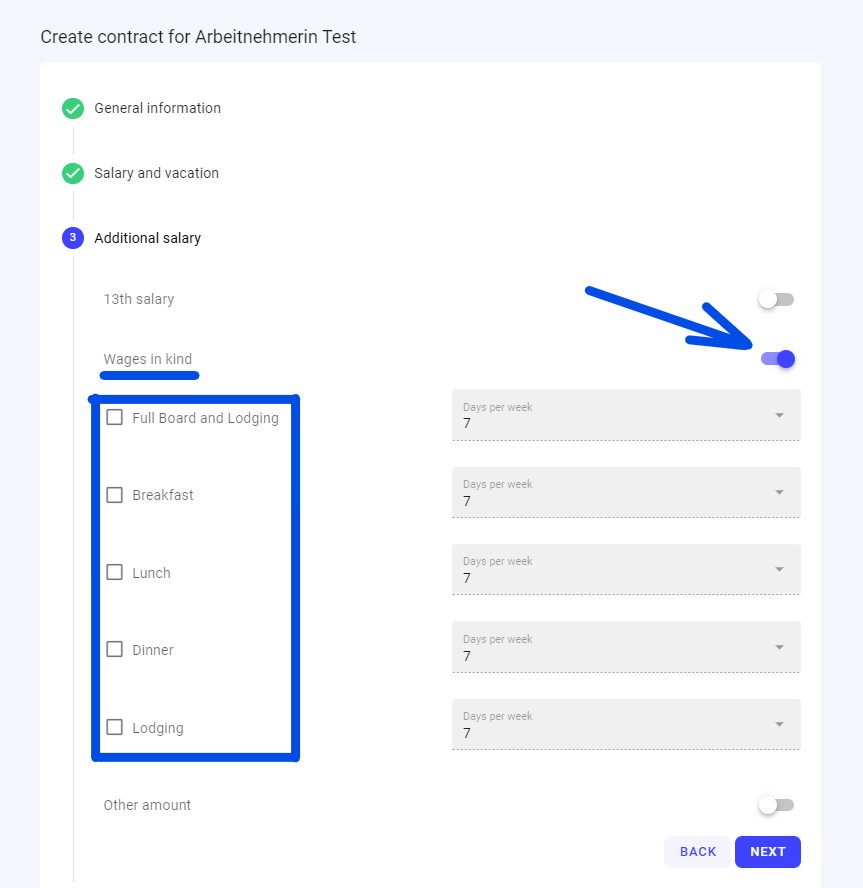Tick the Breakfast checkbox
The height and width of the screenshot is (888, 863).
[115, 495]
